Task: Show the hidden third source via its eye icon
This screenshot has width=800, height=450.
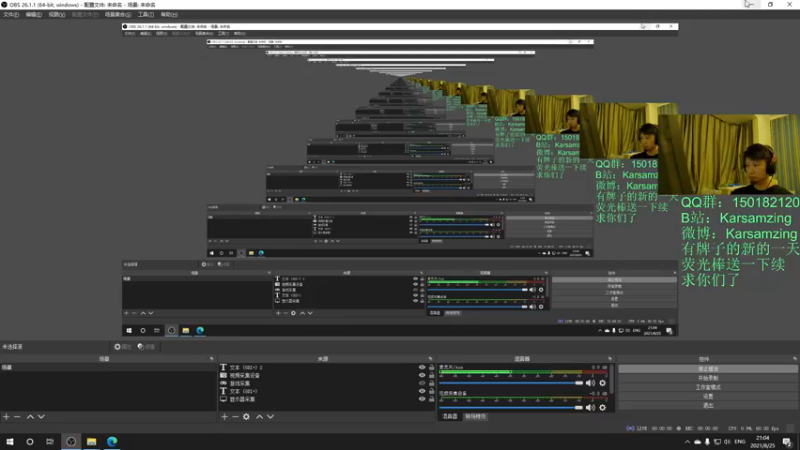Action: point(422,383)
